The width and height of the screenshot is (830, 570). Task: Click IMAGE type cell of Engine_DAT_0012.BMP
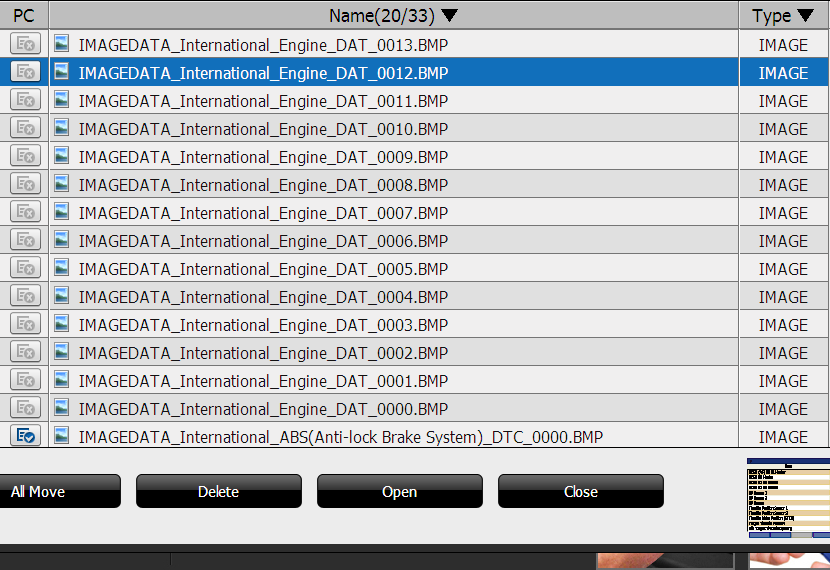pyautogui.click(x=783, y=73)
